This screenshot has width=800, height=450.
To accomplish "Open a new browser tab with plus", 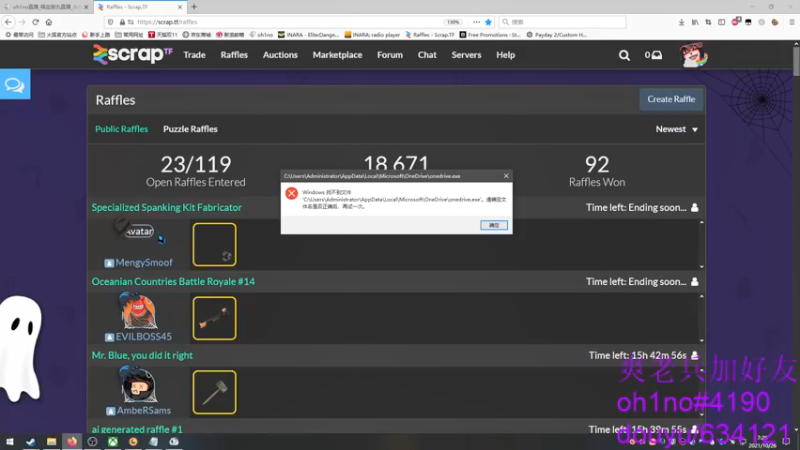I will 194,7.
